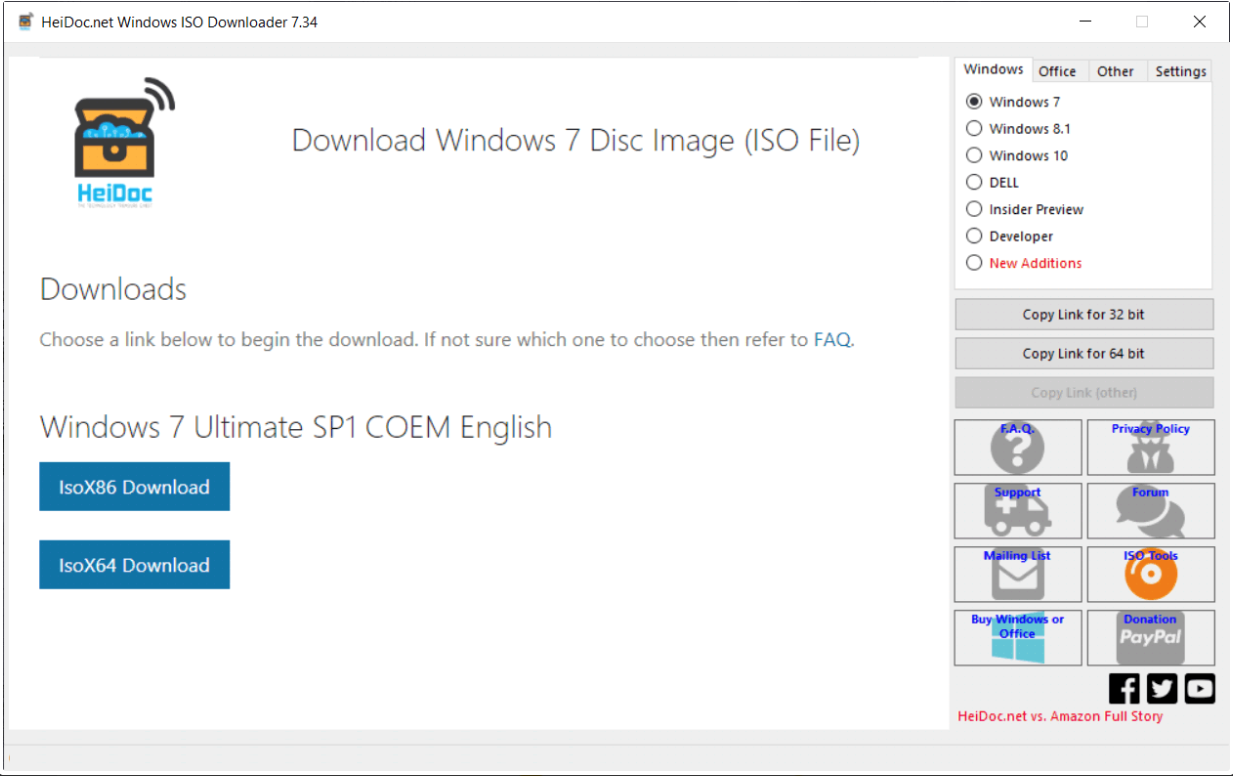Open the PayPal Donation icon
Screen dimensions: 1233x776
point(1151,638)
